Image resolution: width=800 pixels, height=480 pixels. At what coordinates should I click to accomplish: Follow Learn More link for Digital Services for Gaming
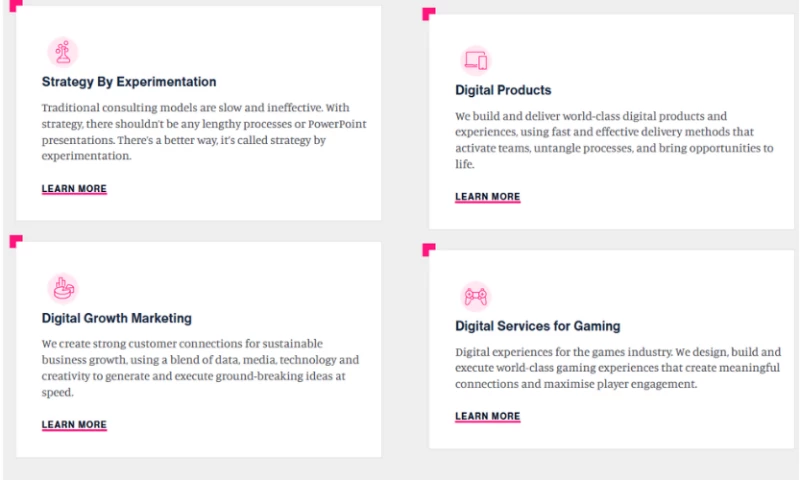[487, 416]
